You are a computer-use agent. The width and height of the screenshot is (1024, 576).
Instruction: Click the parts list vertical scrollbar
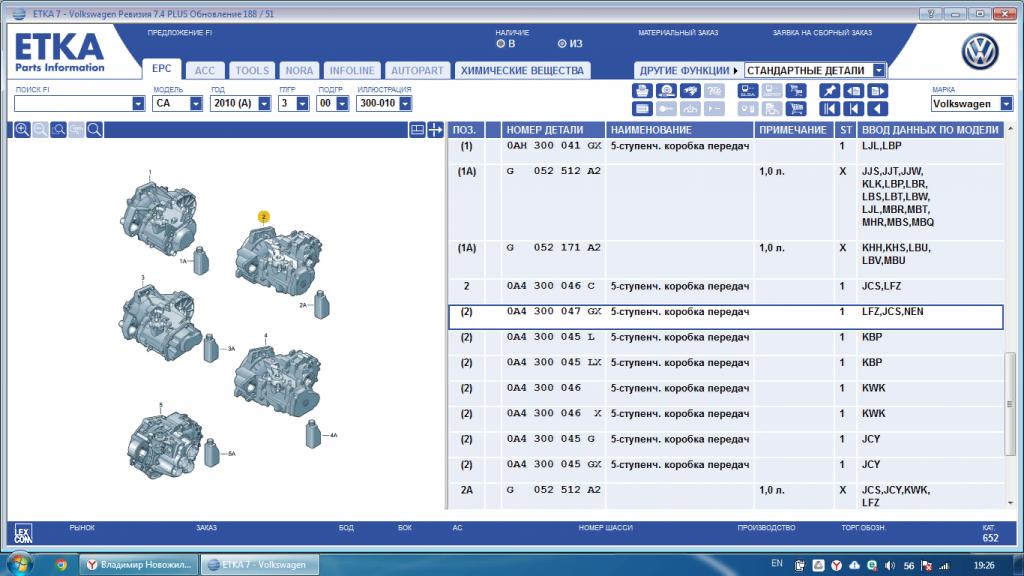pyautogui.click(x=1010, y=404)
